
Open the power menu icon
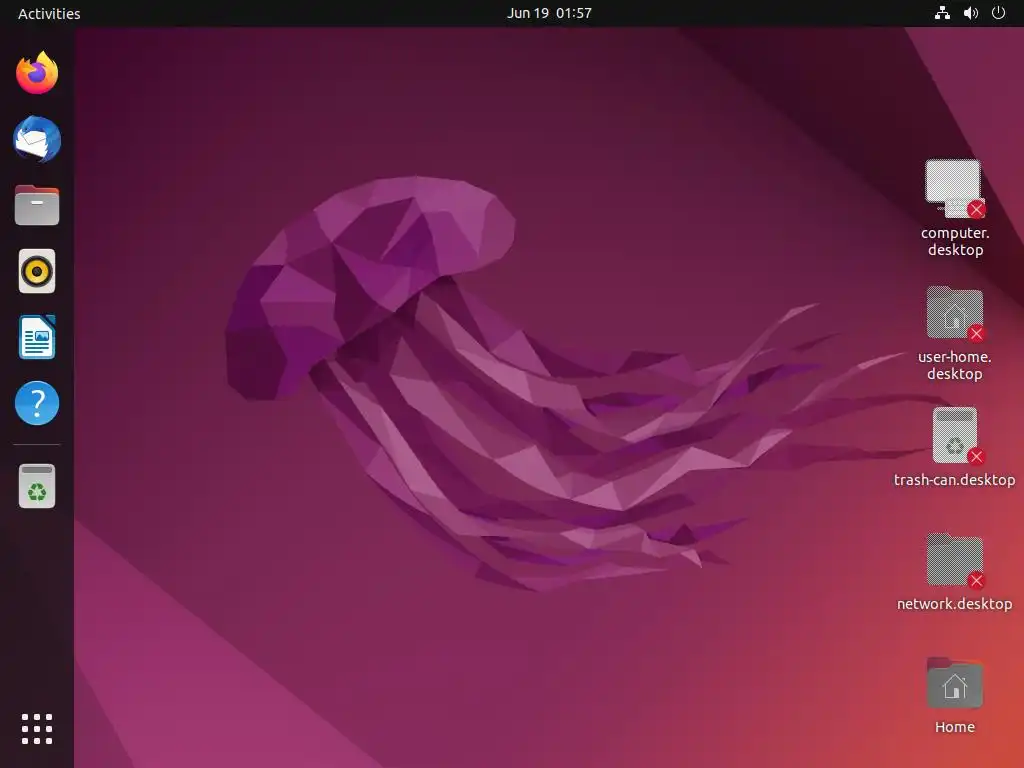click(x=999, y=13)
